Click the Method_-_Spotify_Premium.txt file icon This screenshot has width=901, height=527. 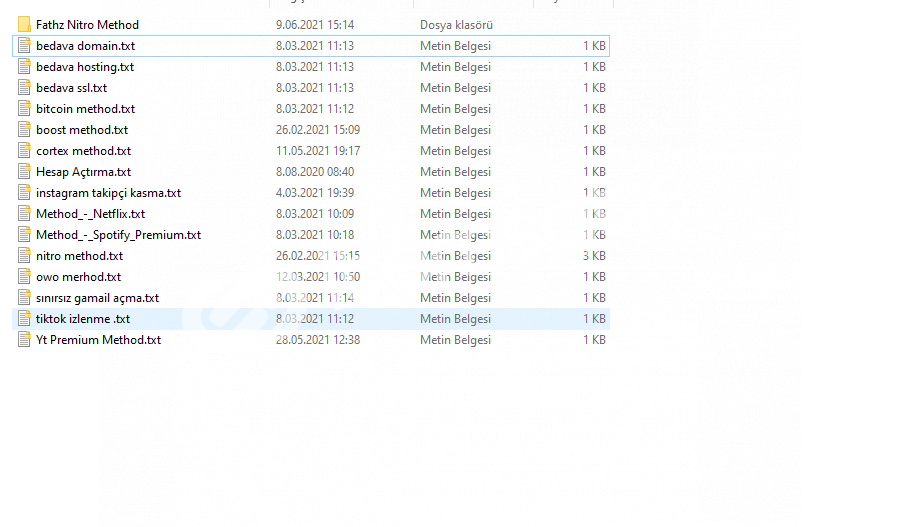tap(24, 235)
